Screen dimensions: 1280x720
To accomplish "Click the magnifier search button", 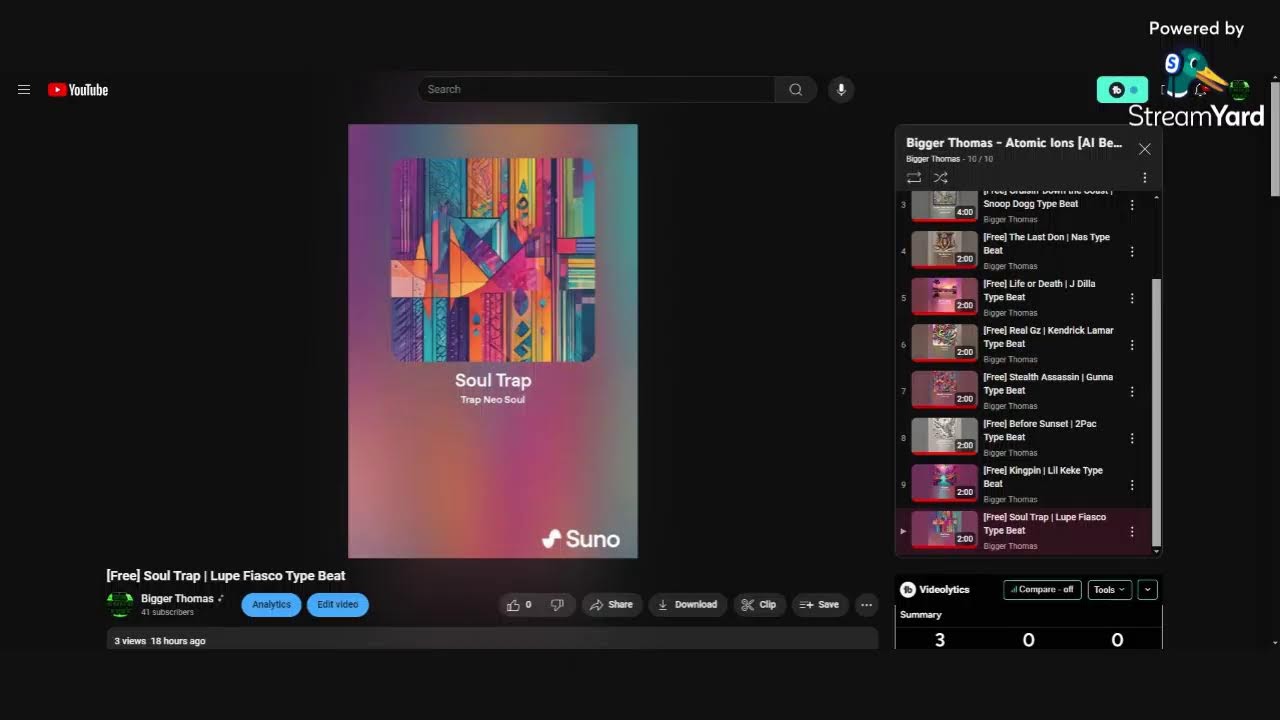I will (795, 89).
